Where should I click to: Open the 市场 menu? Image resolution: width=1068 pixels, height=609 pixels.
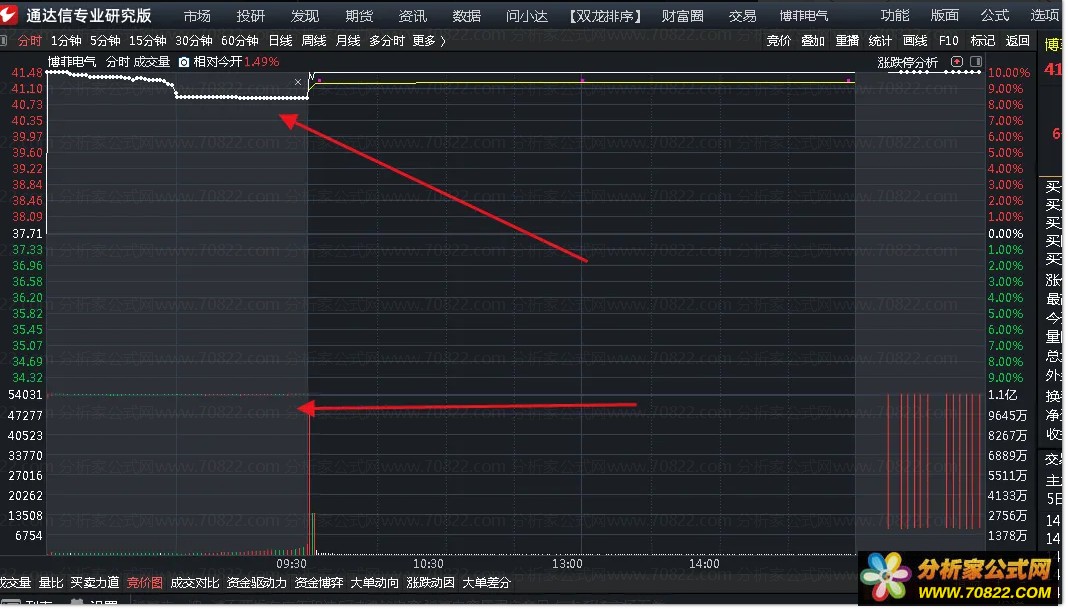(x=197, y=16)
